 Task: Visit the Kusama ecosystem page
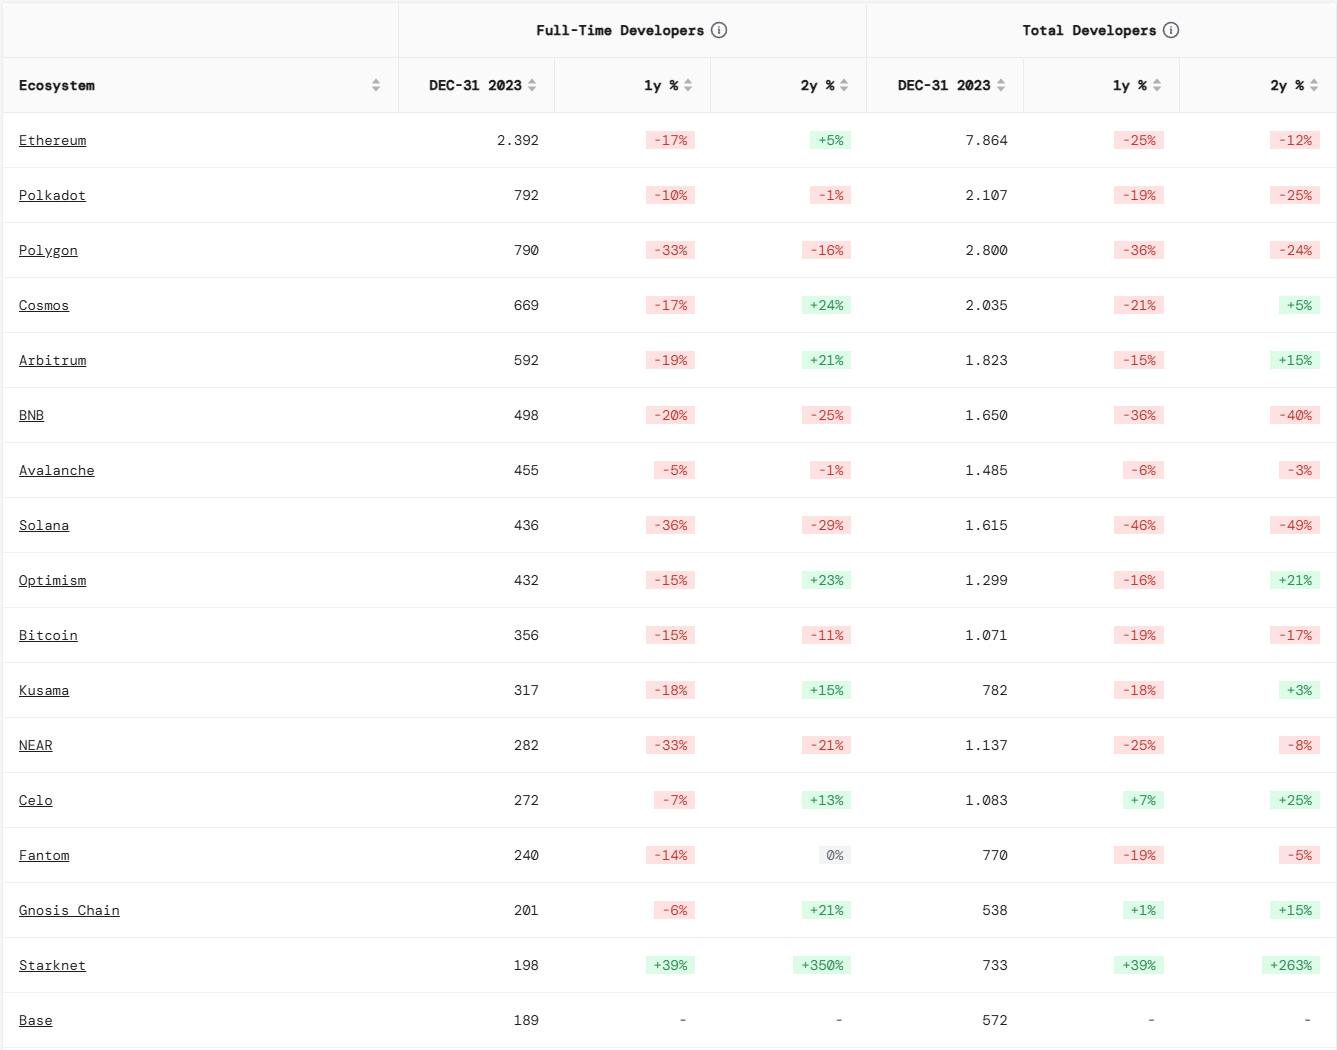[x=44, y=690]
